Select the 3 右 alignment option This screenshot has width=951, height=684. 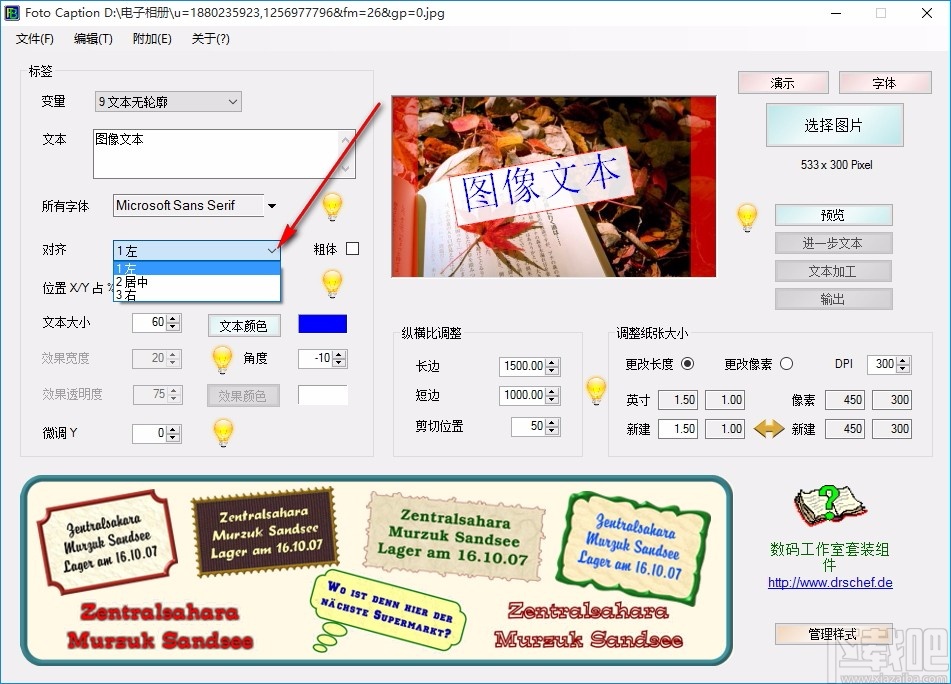(197, 295)
